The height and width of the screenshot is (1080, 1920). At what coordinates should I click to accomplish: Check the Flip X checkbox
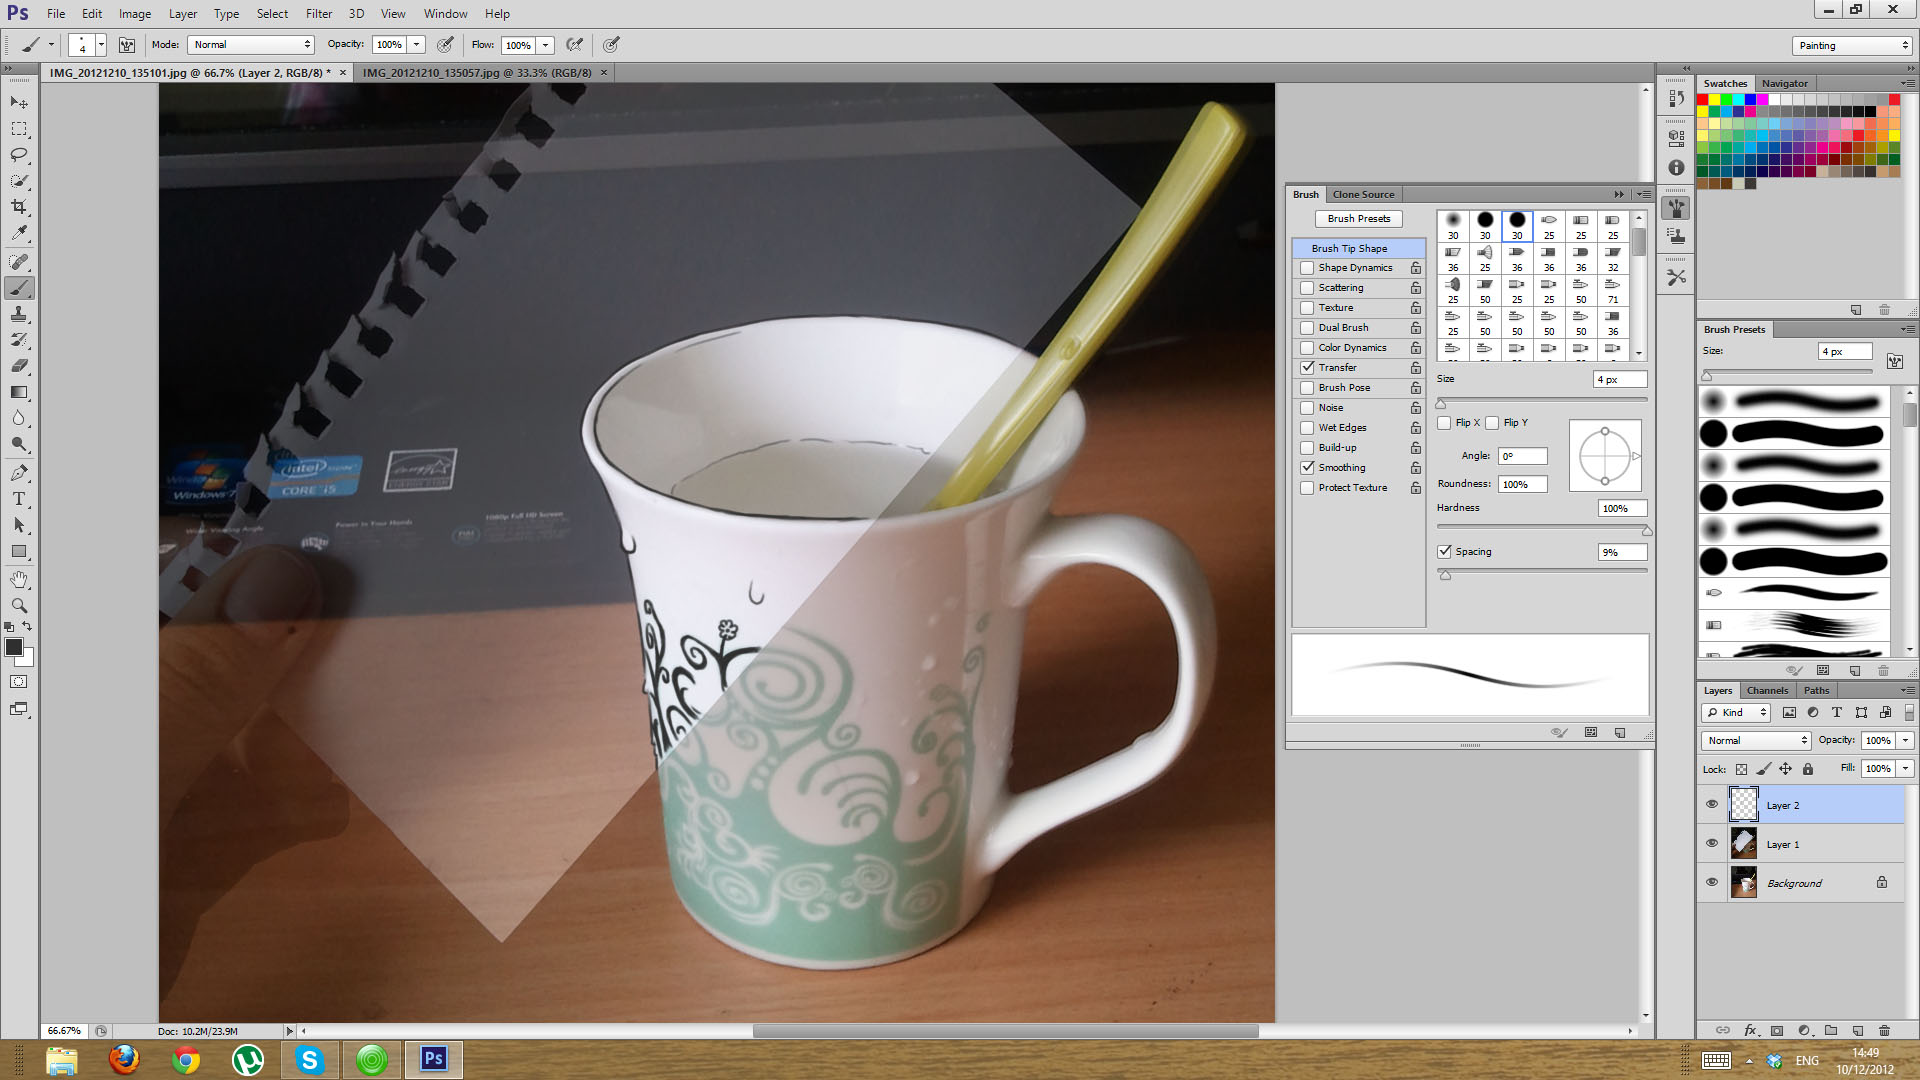(x=1444, y=423)
